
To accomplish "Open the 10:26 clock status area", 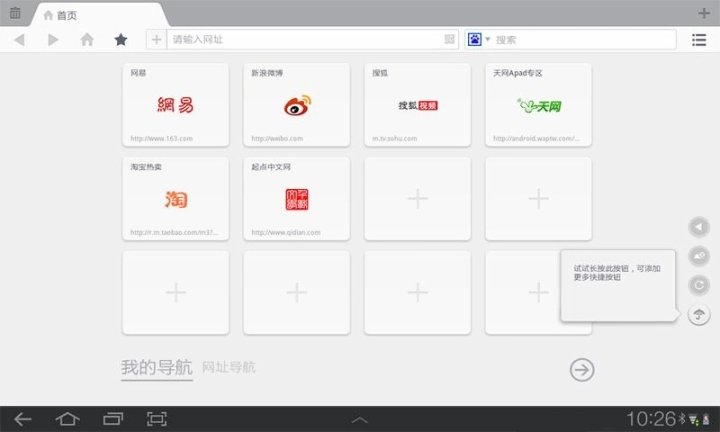I will pyautogui.click(x=669, y=419).
